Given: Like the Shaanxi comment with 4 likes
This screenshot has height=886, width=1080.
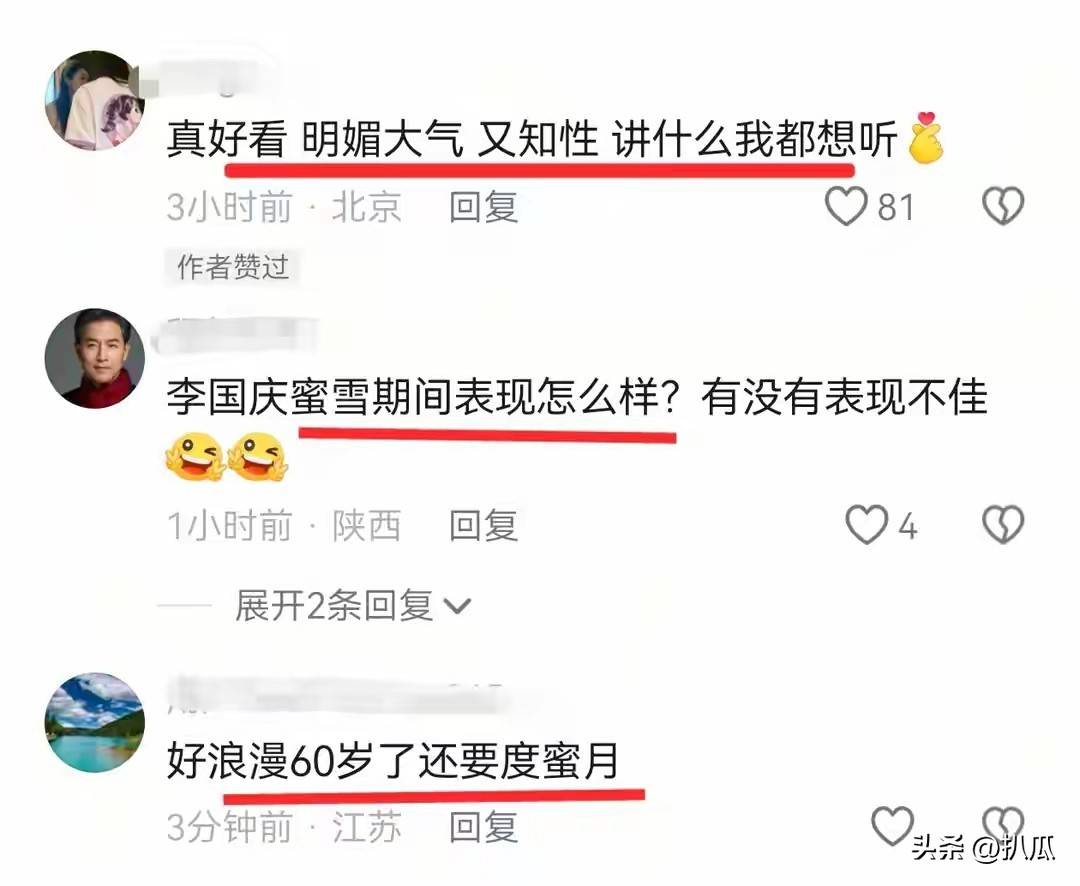Looking at the screenshot, I should [866, 525].
